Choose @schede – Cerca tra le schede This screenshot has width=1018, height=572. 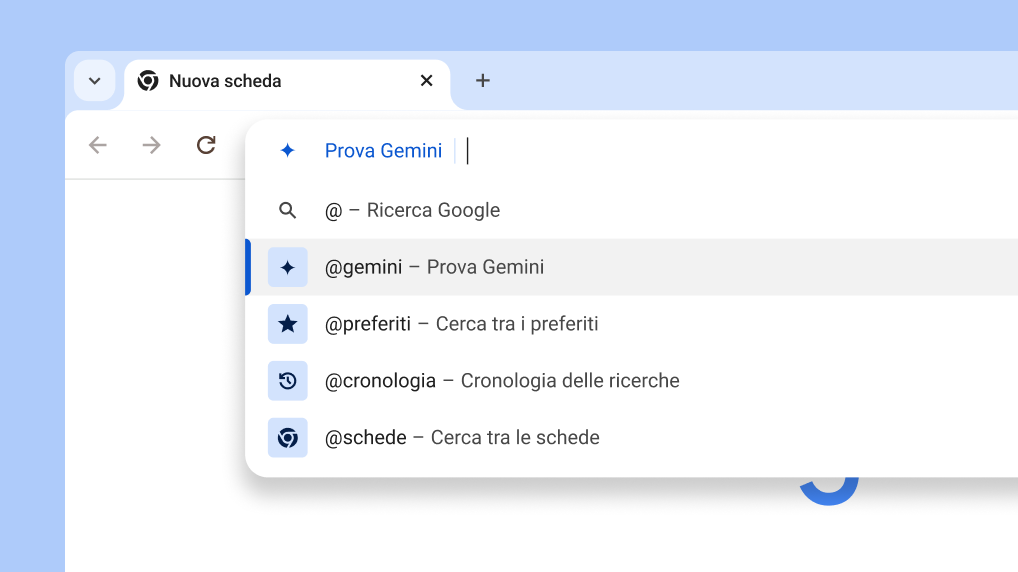click(x=632, y=438)
